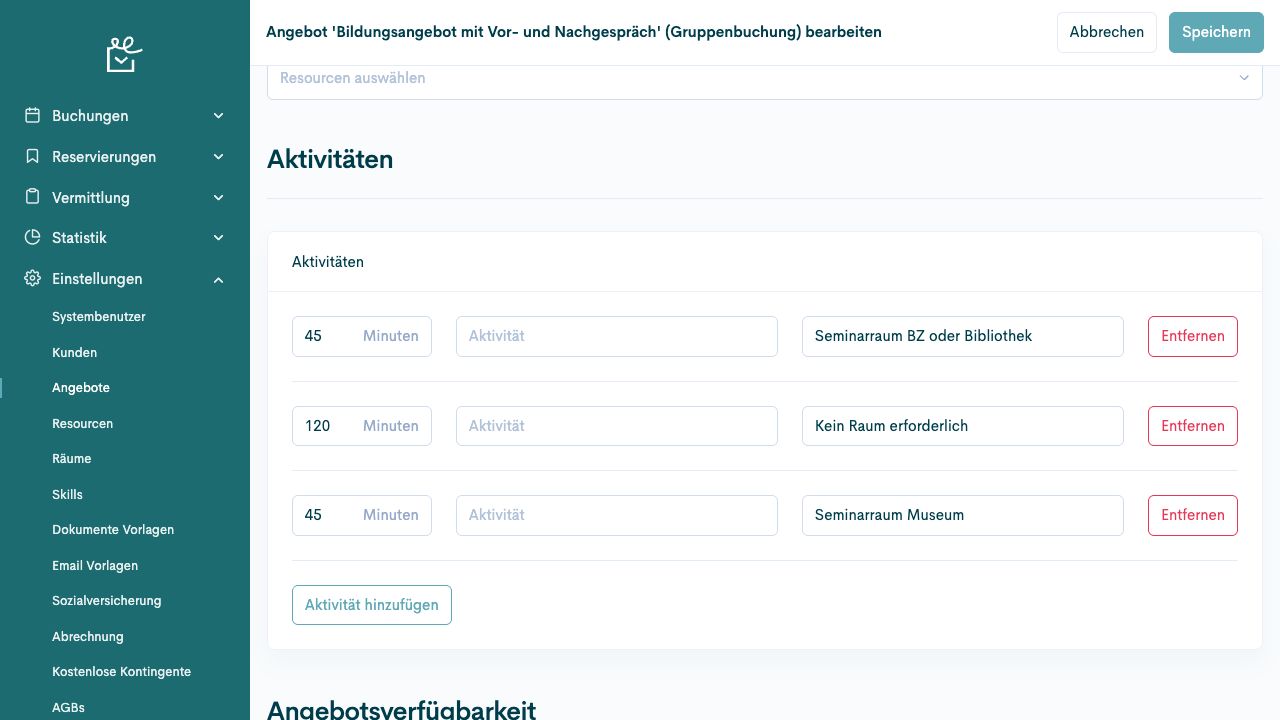Edit the 120 Minuten duration field
Screen dimensions: 1280x720
coord(362,426)
